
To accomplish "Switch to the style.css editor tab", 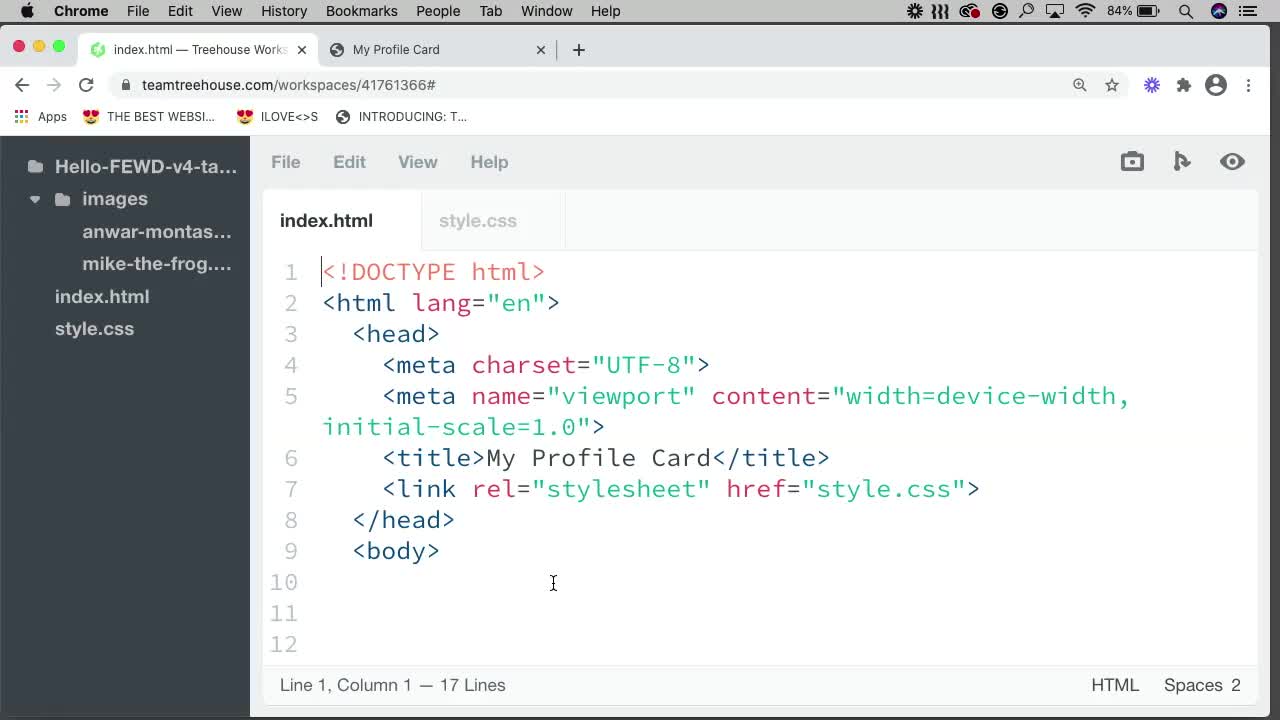I will (x=477, y=220).
